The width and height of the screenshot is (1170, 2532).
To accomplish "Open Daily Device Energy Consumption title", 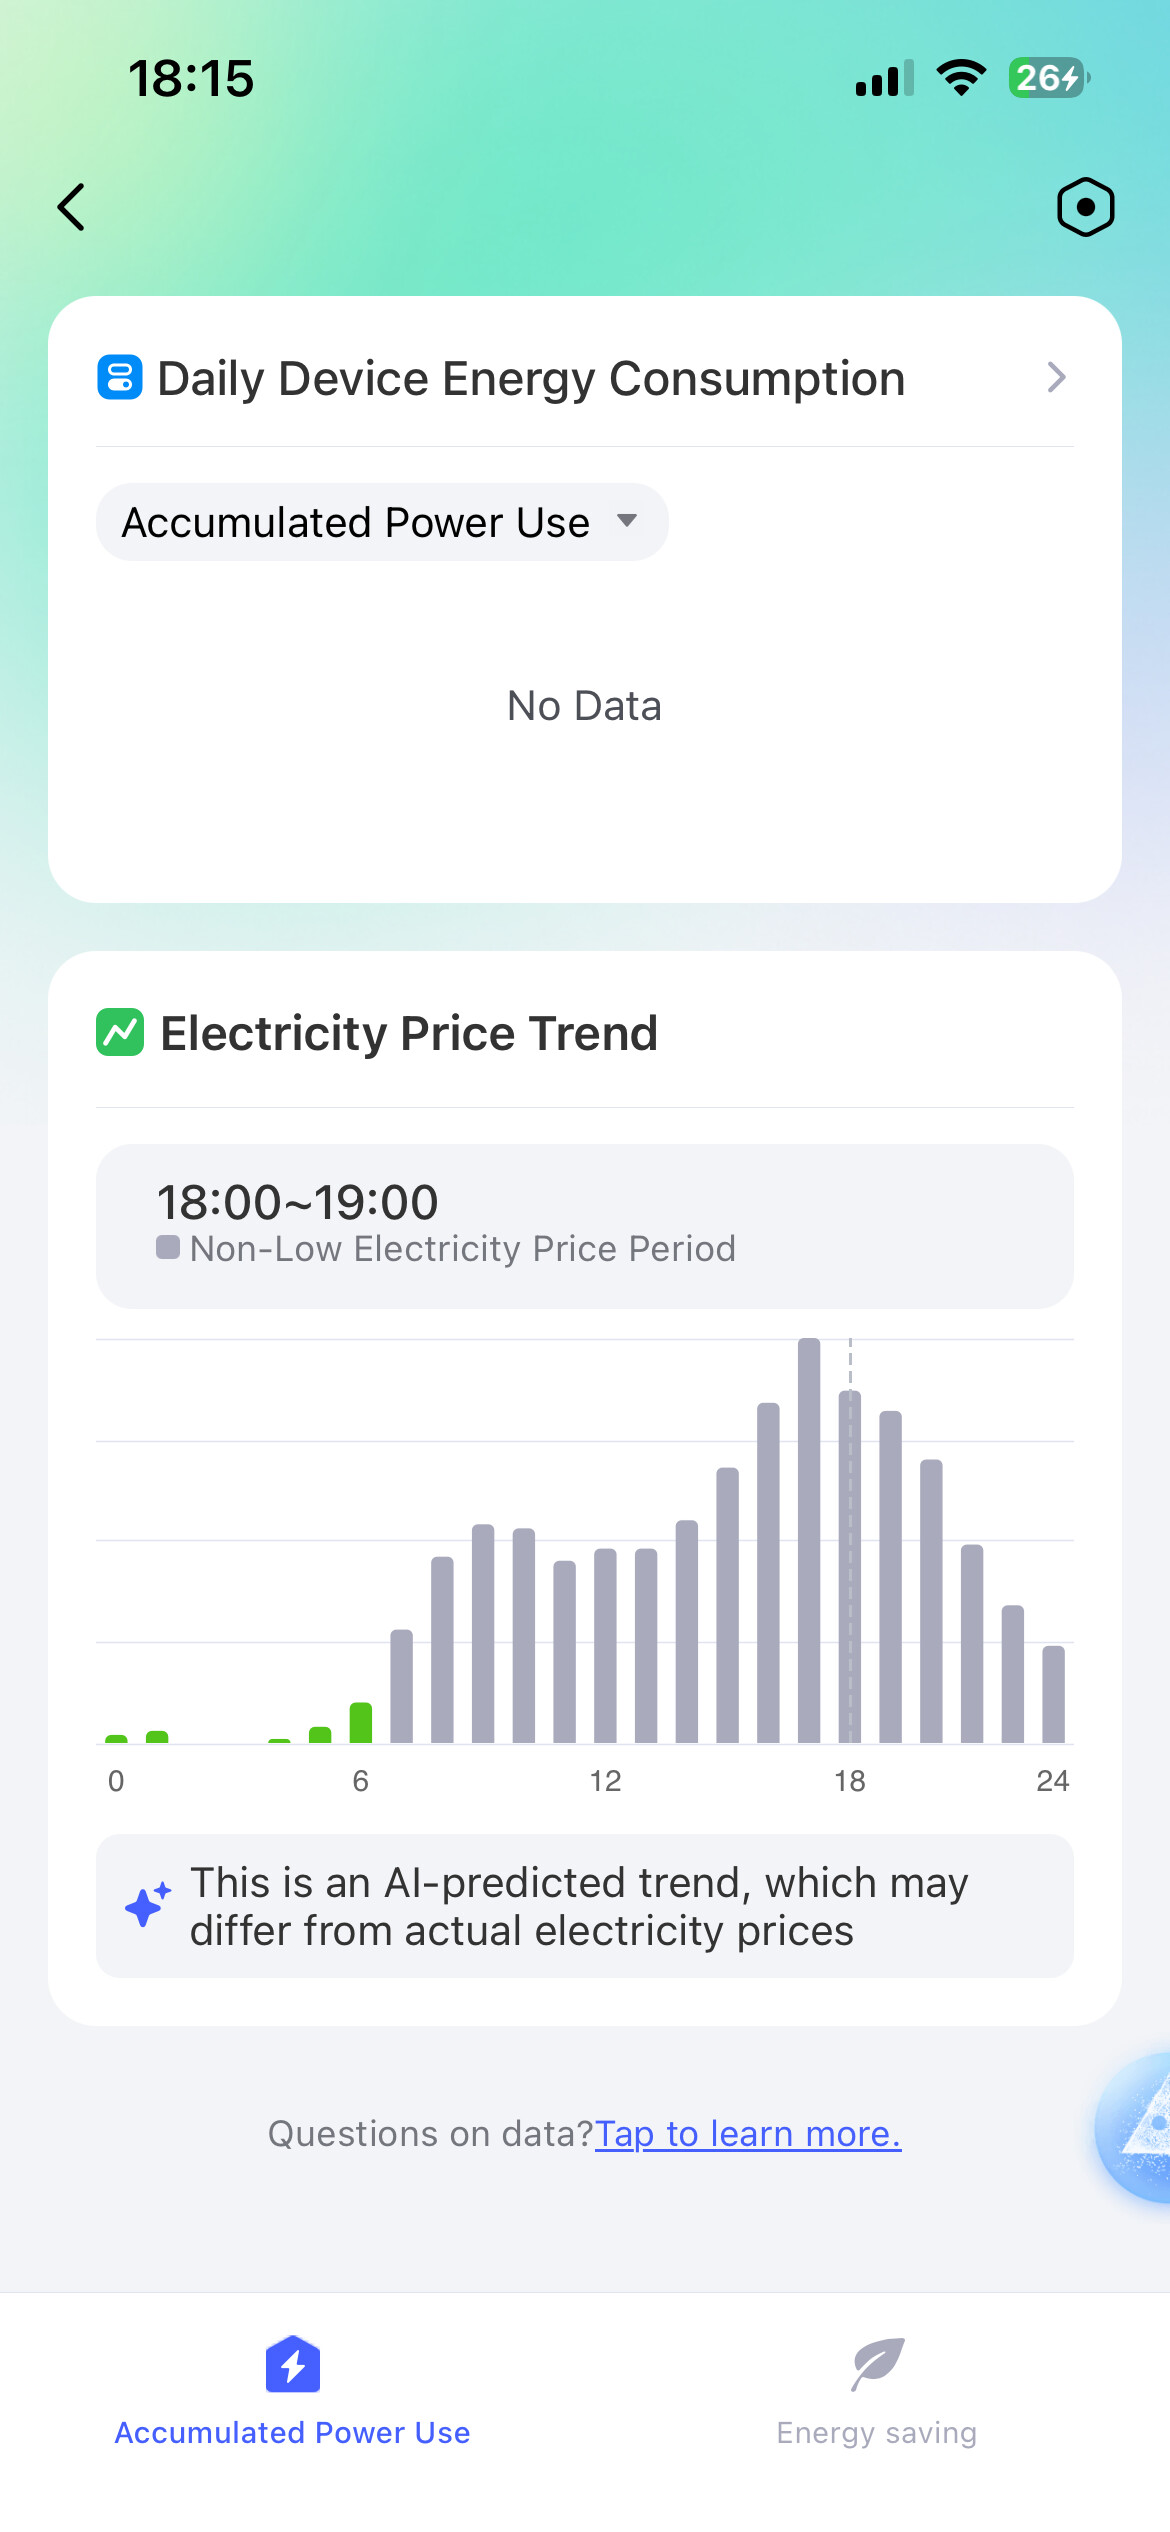I will click(x=531, y=379).
